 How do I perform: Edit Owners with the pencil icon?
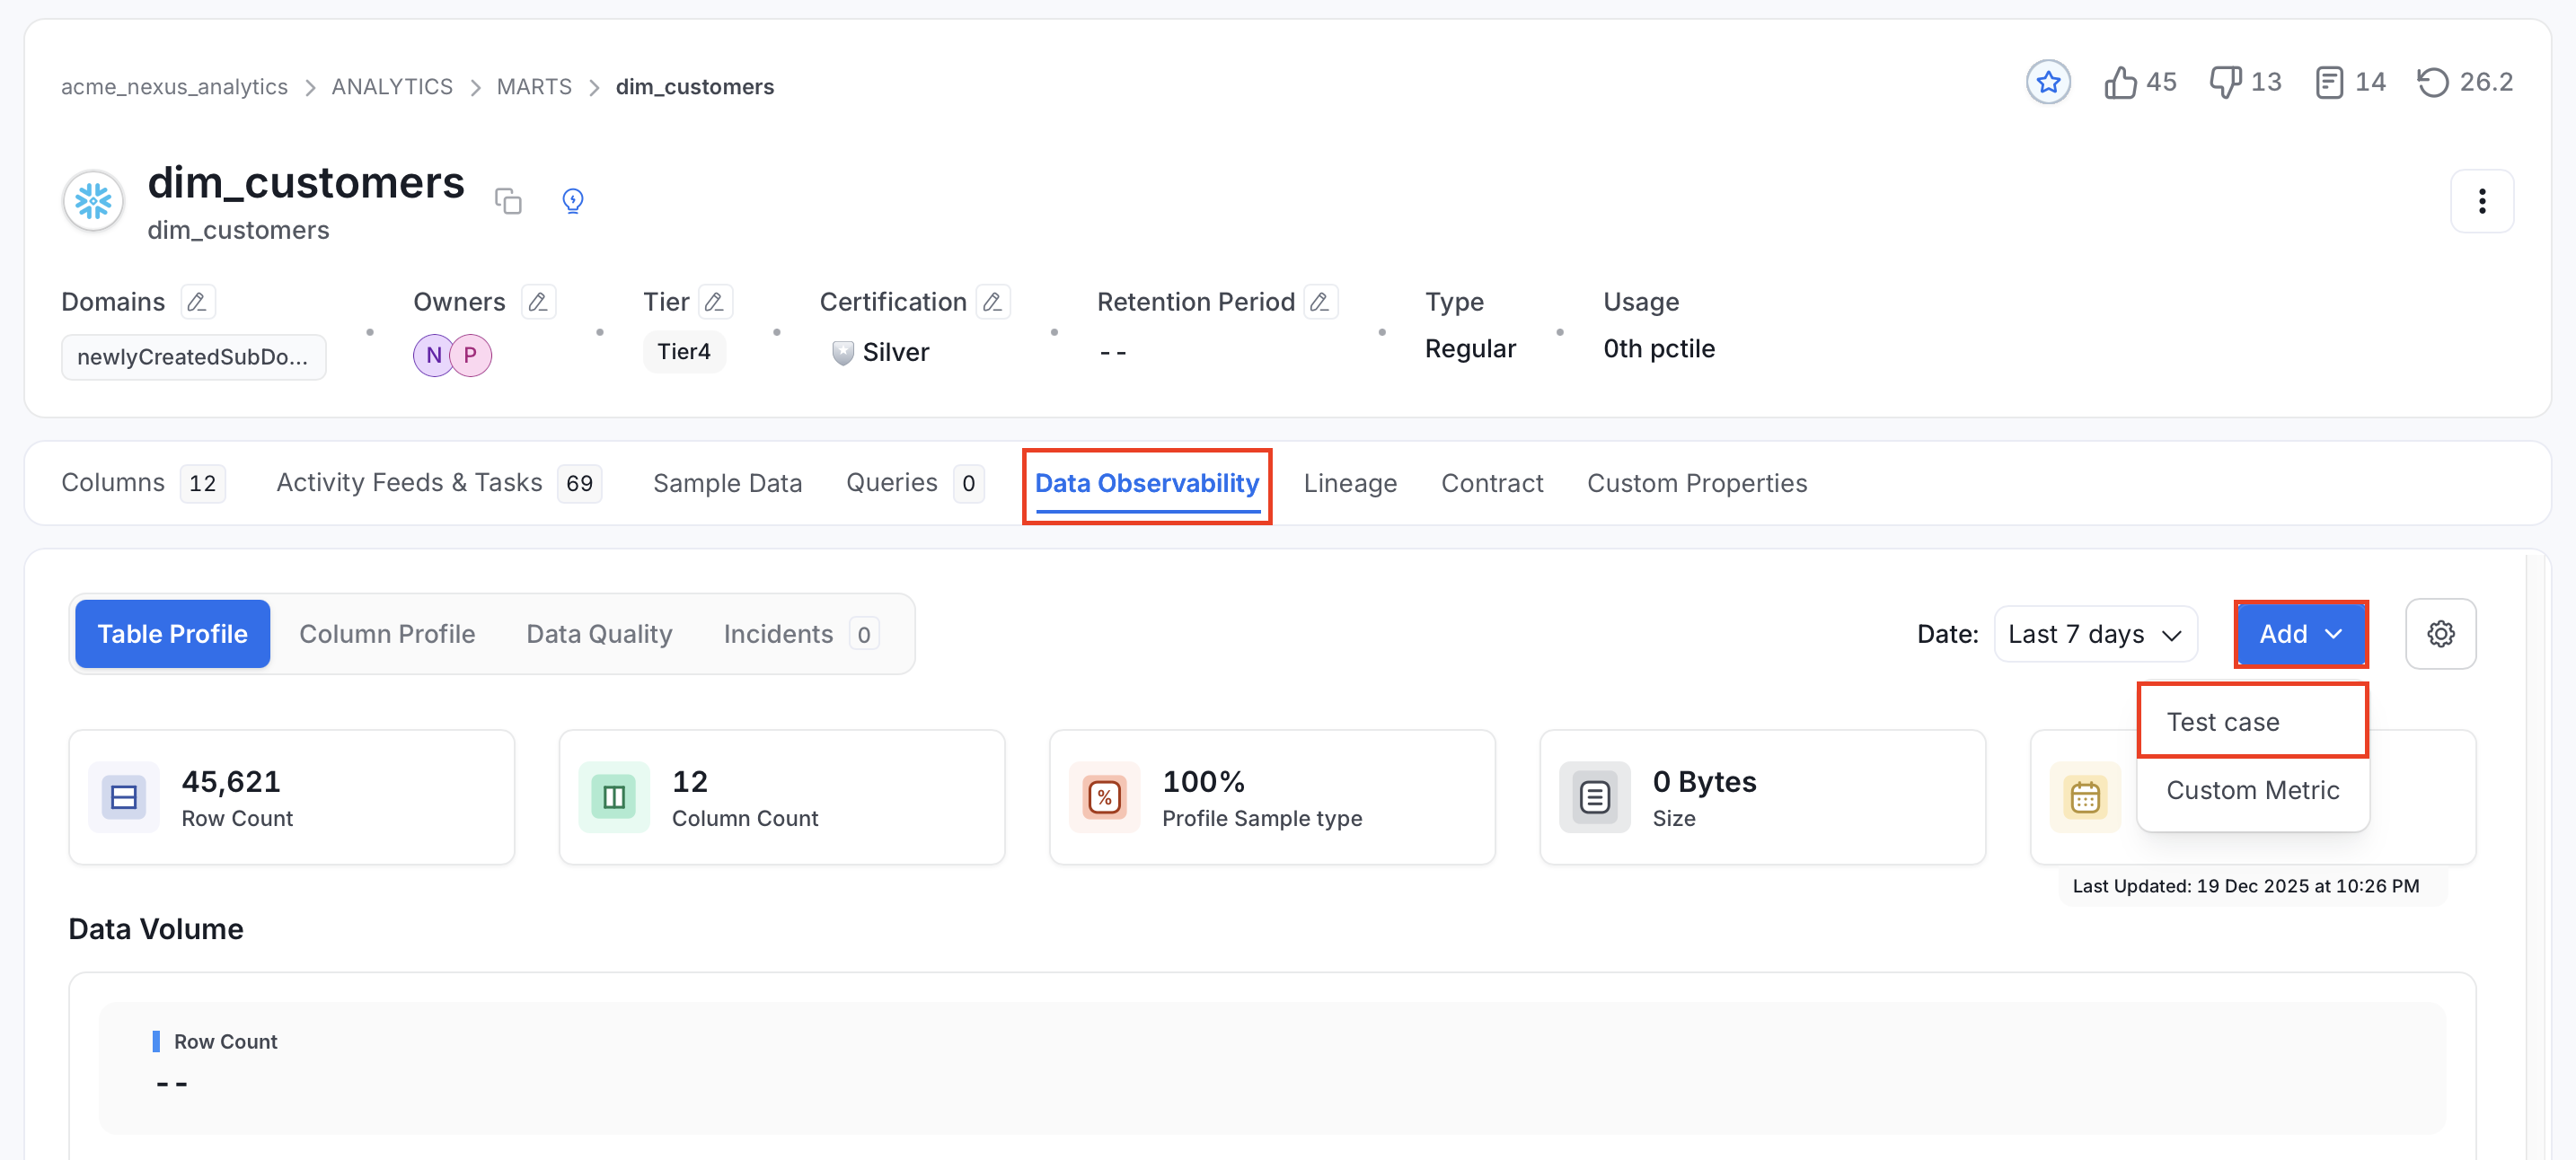tap(538, 301)
